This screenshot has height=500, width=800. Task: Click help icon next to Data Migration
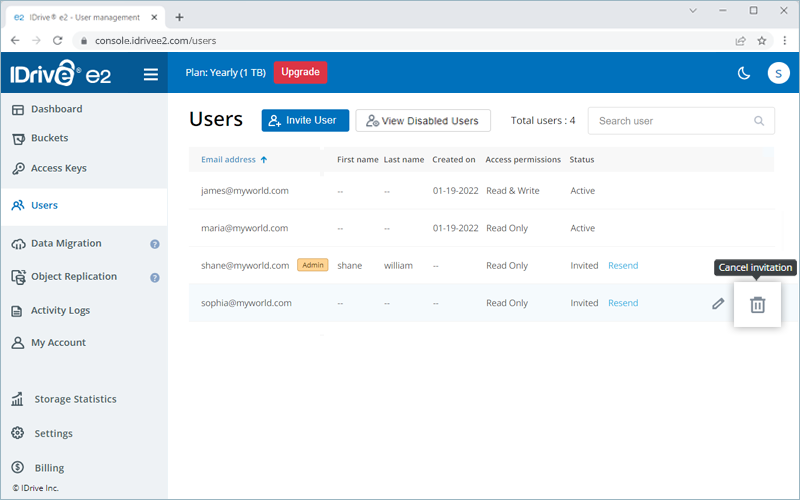155,244
